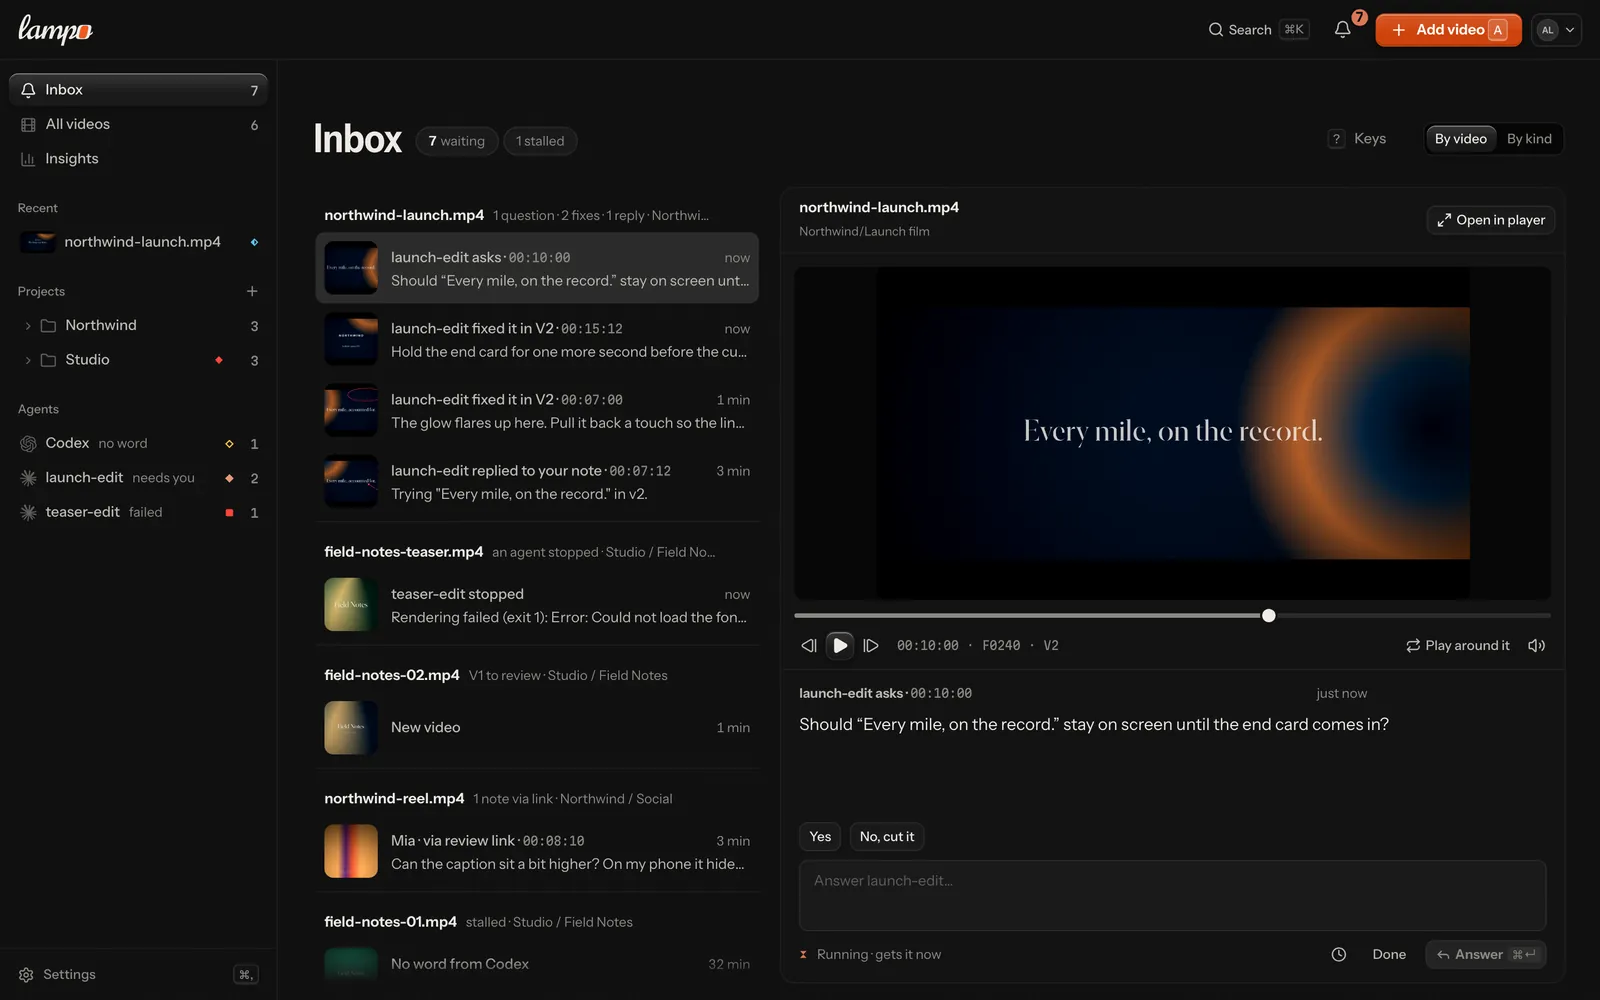Choose the No, cut it reply
The height and width of the screenshot is (1000, 1600).
pos(887,837)
